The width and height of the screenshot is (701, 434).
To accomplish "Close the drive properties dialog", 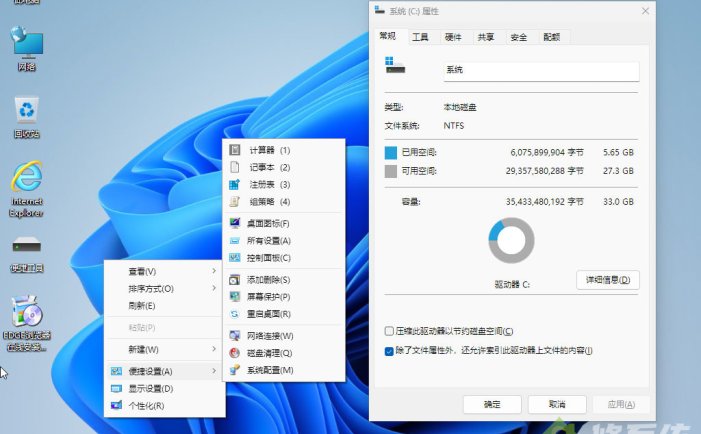I will pos(645,11).
